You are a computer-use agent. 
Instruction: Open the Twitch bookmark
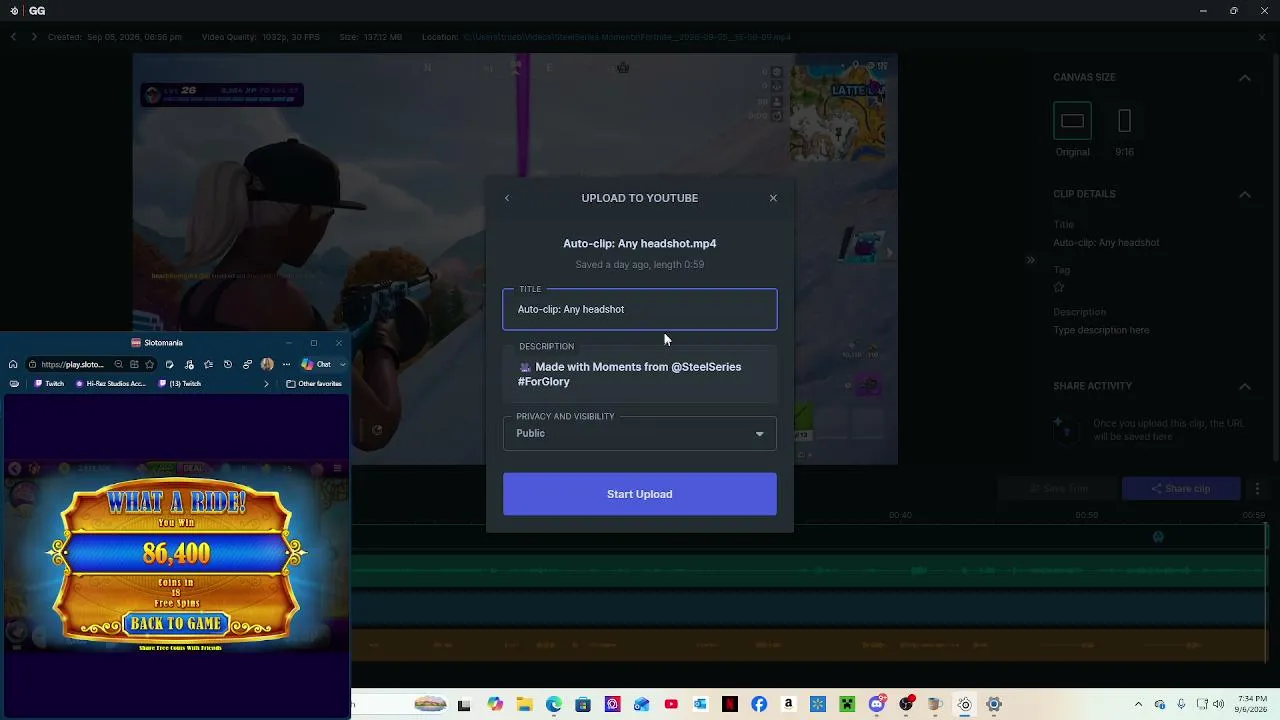click(49, 384)
